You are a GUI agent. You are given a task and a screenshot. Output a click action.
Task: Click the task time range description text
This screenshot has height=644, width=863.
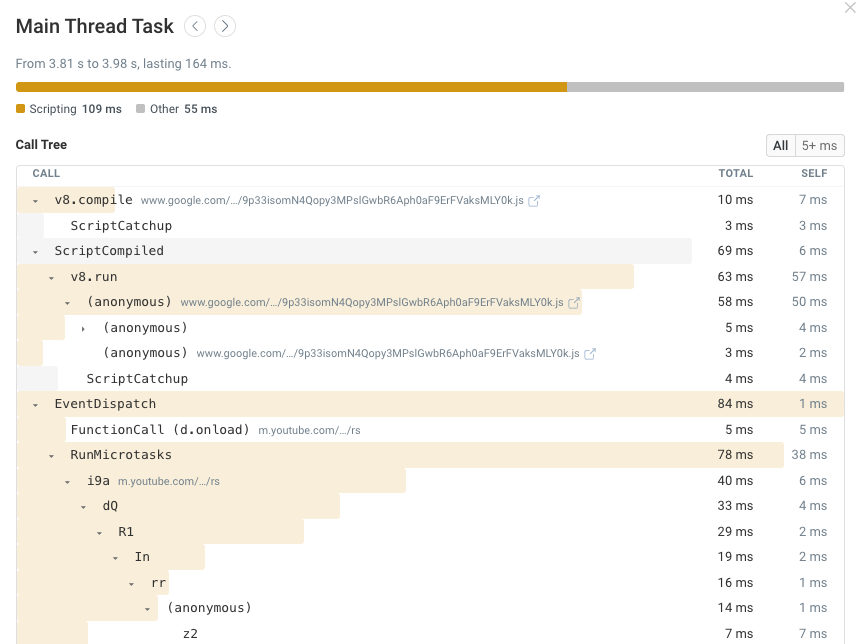pyautogui.click(x=123, y=64)
